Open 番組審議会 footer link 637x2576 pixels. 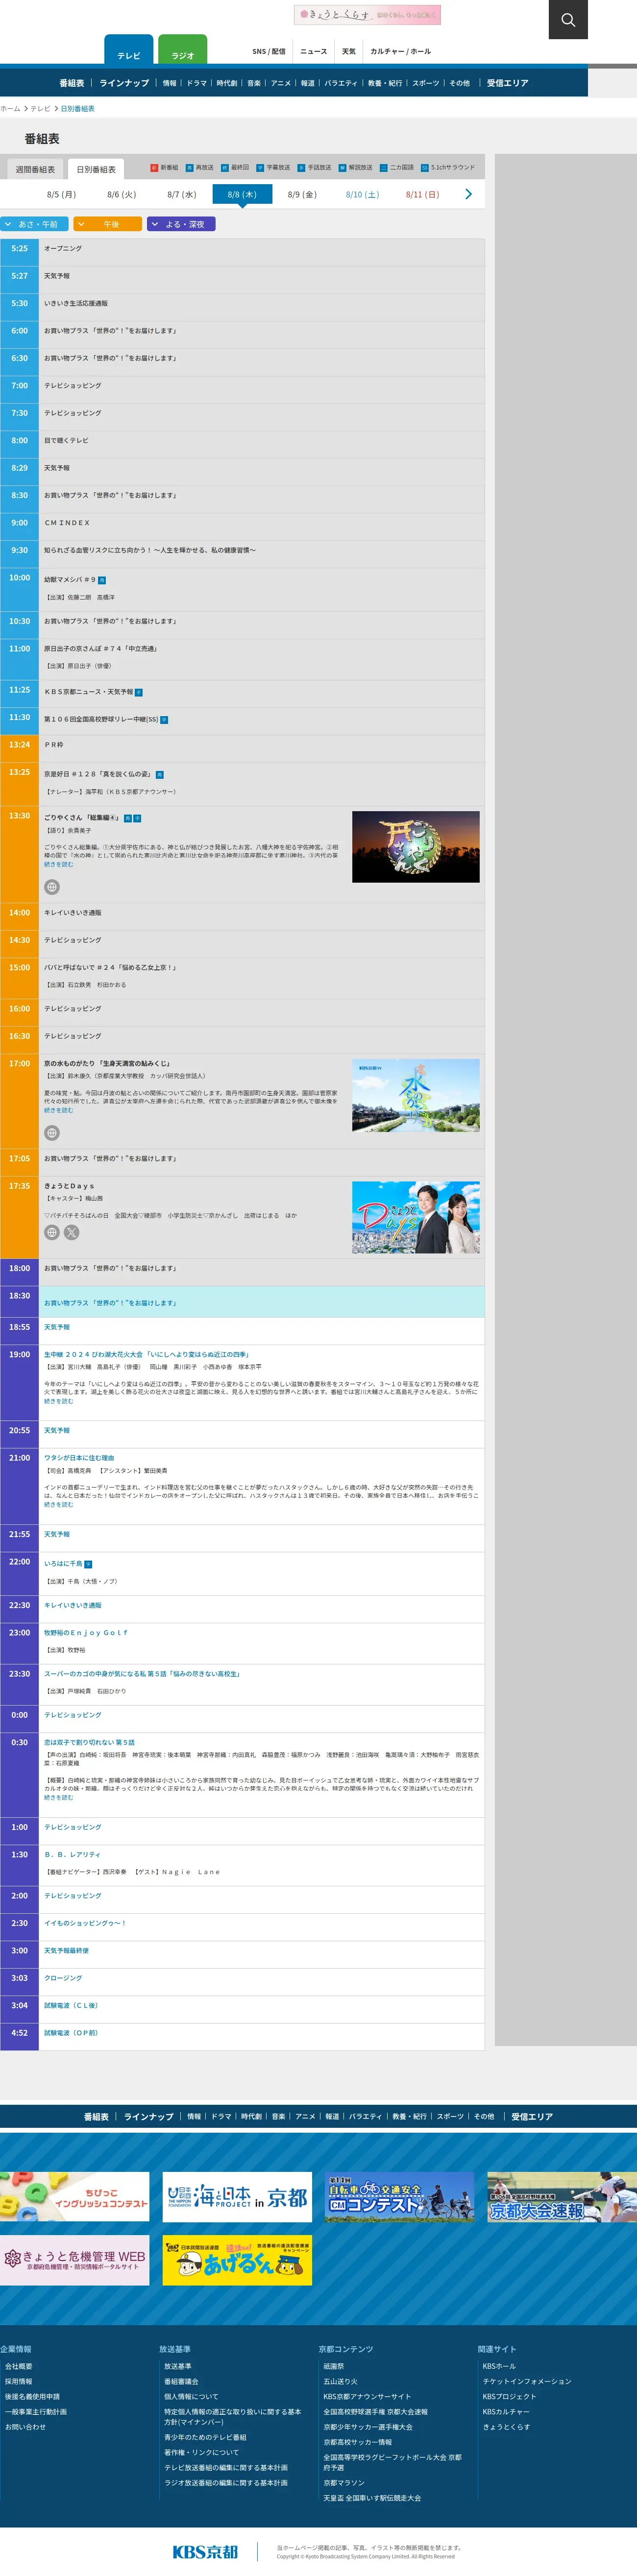181,2381
